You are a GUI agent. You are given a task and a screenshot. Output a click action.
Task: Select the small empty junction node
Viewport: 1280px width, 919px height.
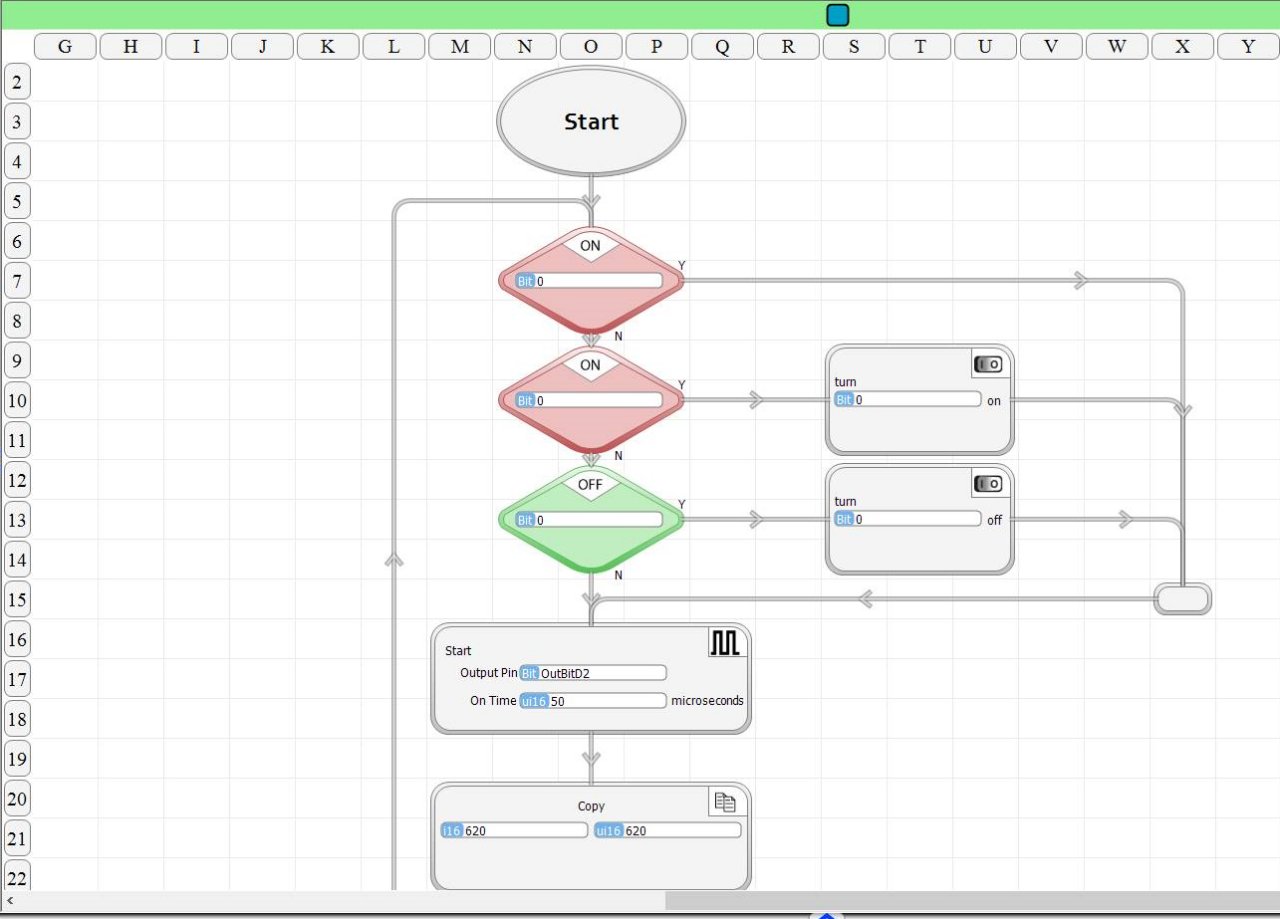pos(1183,599)
